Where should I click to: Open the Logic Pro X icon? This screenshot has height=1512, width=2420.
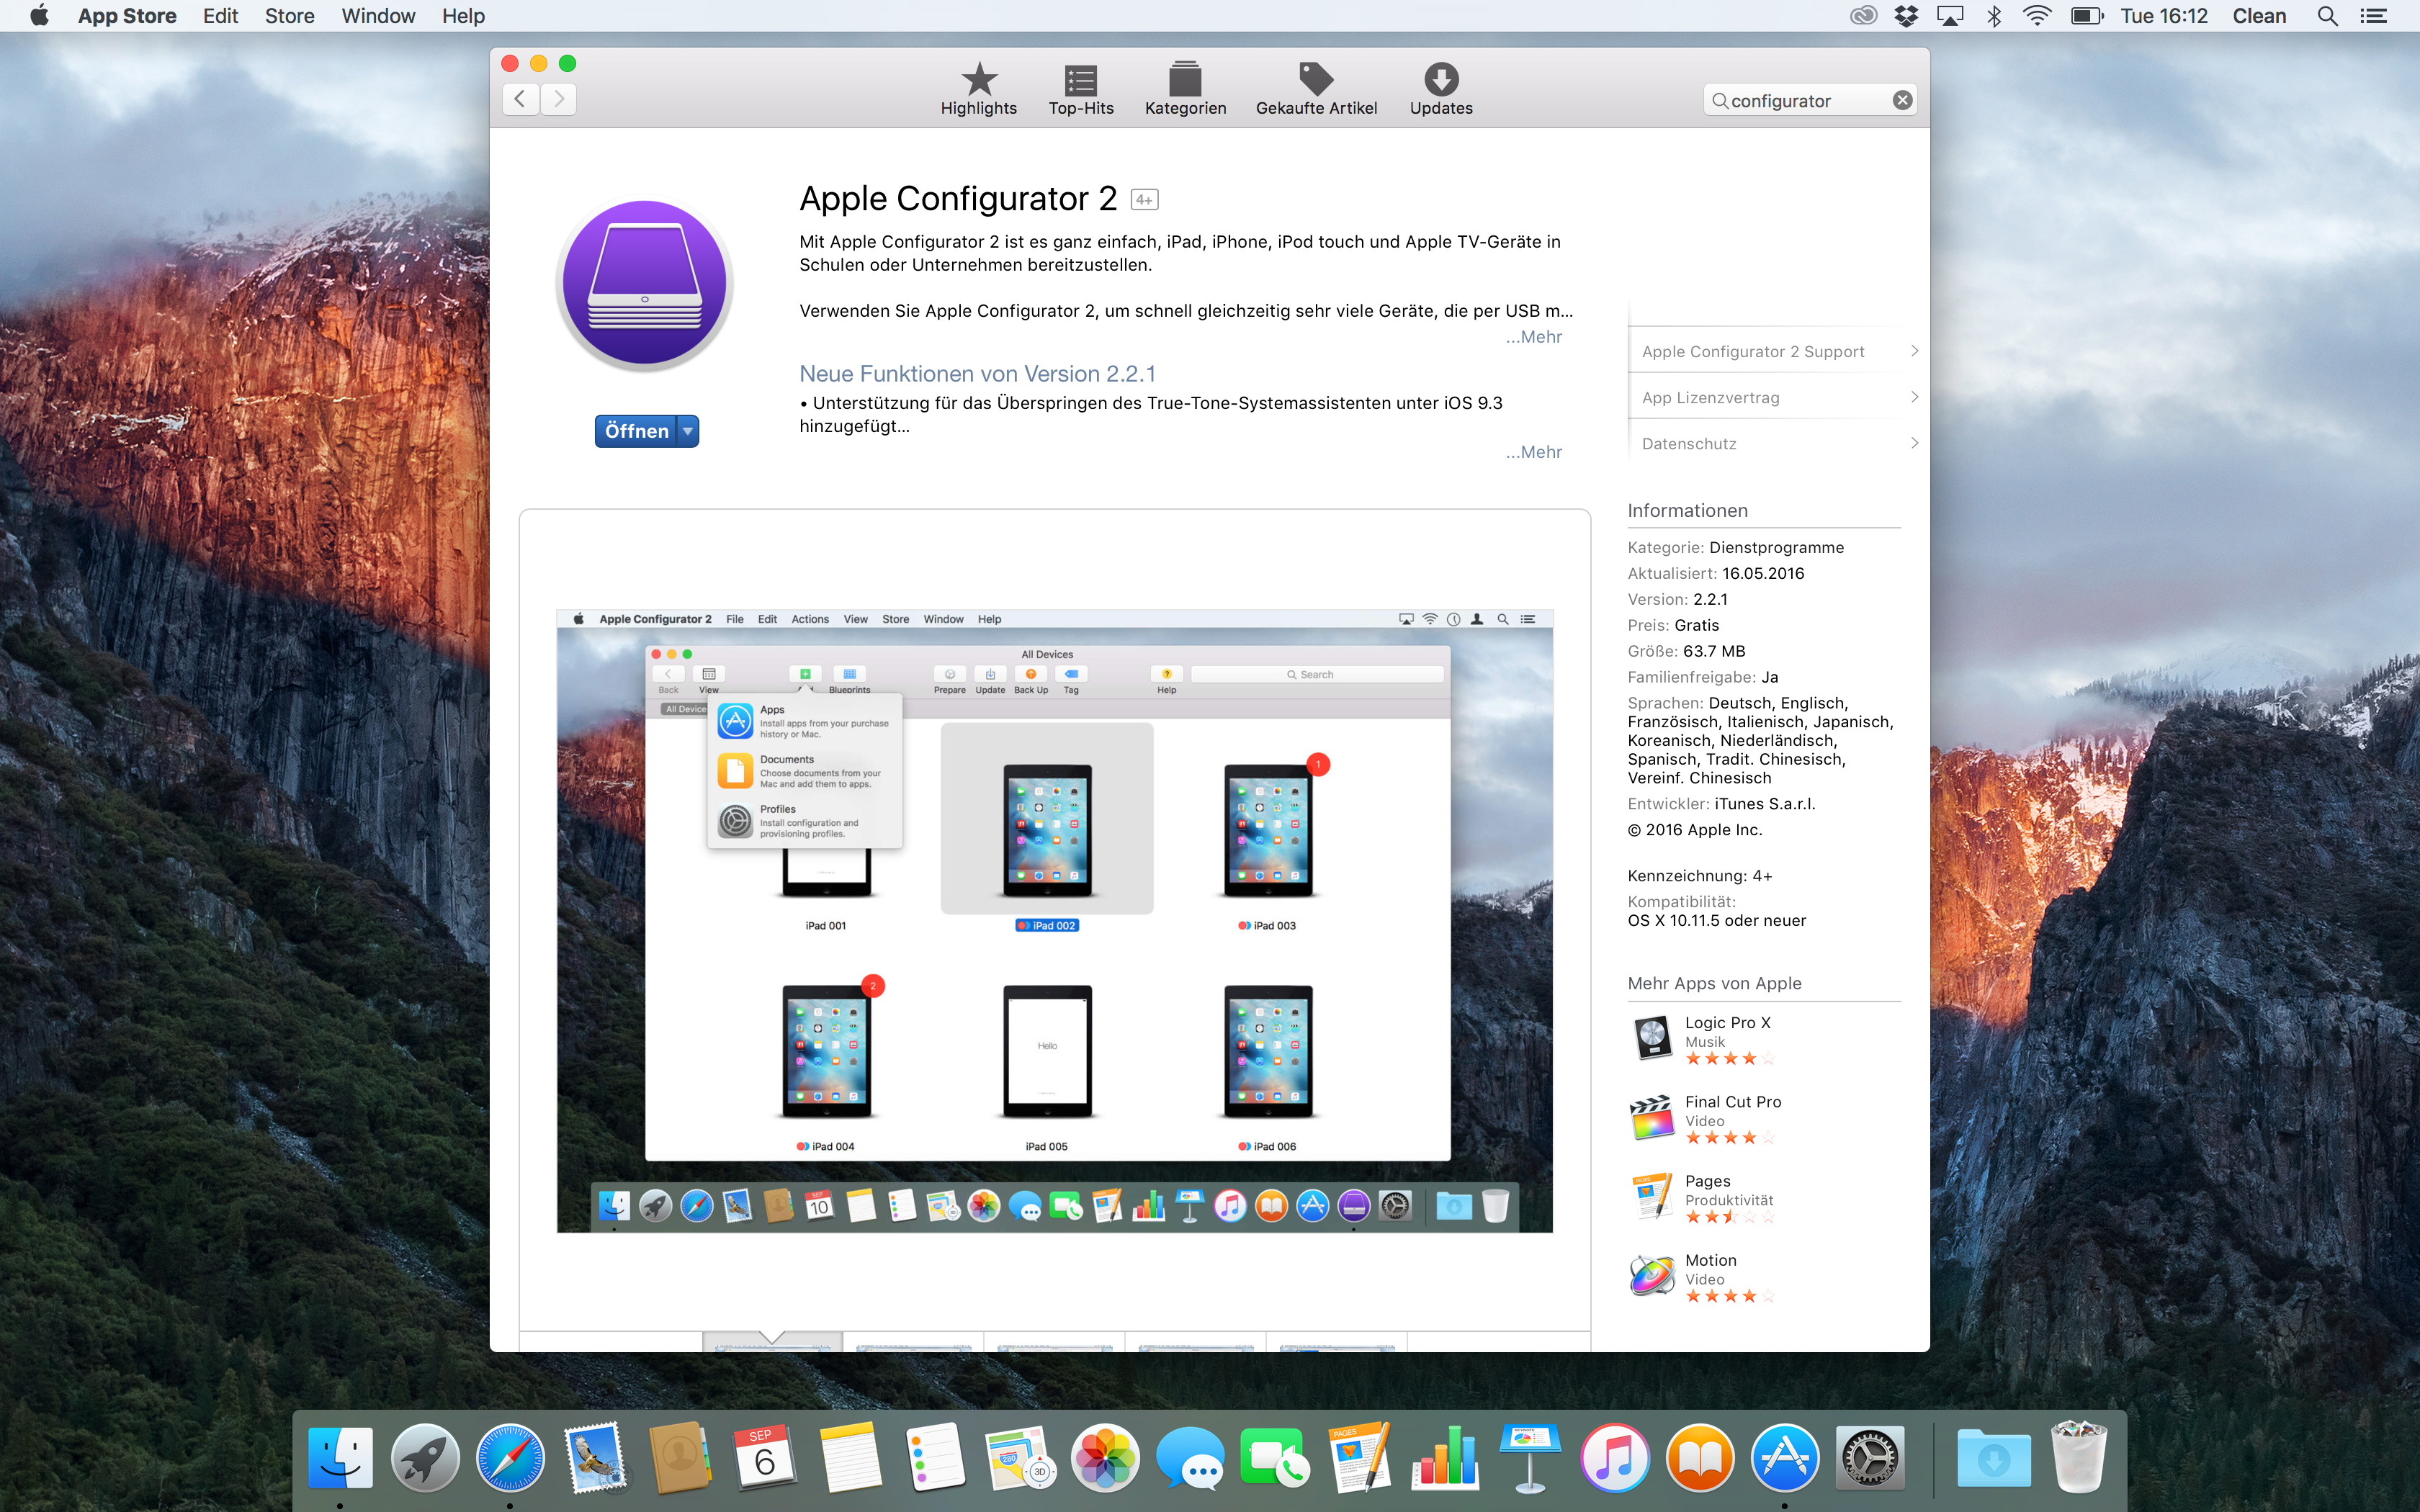[1652, 1038]
